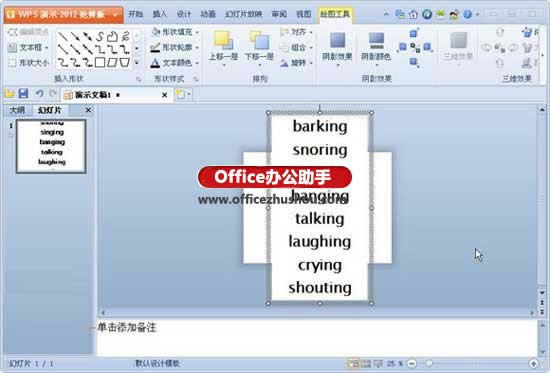Click the word 'laughing' in the slide
This screenshot has height=373, width=550.
[320, 242]
